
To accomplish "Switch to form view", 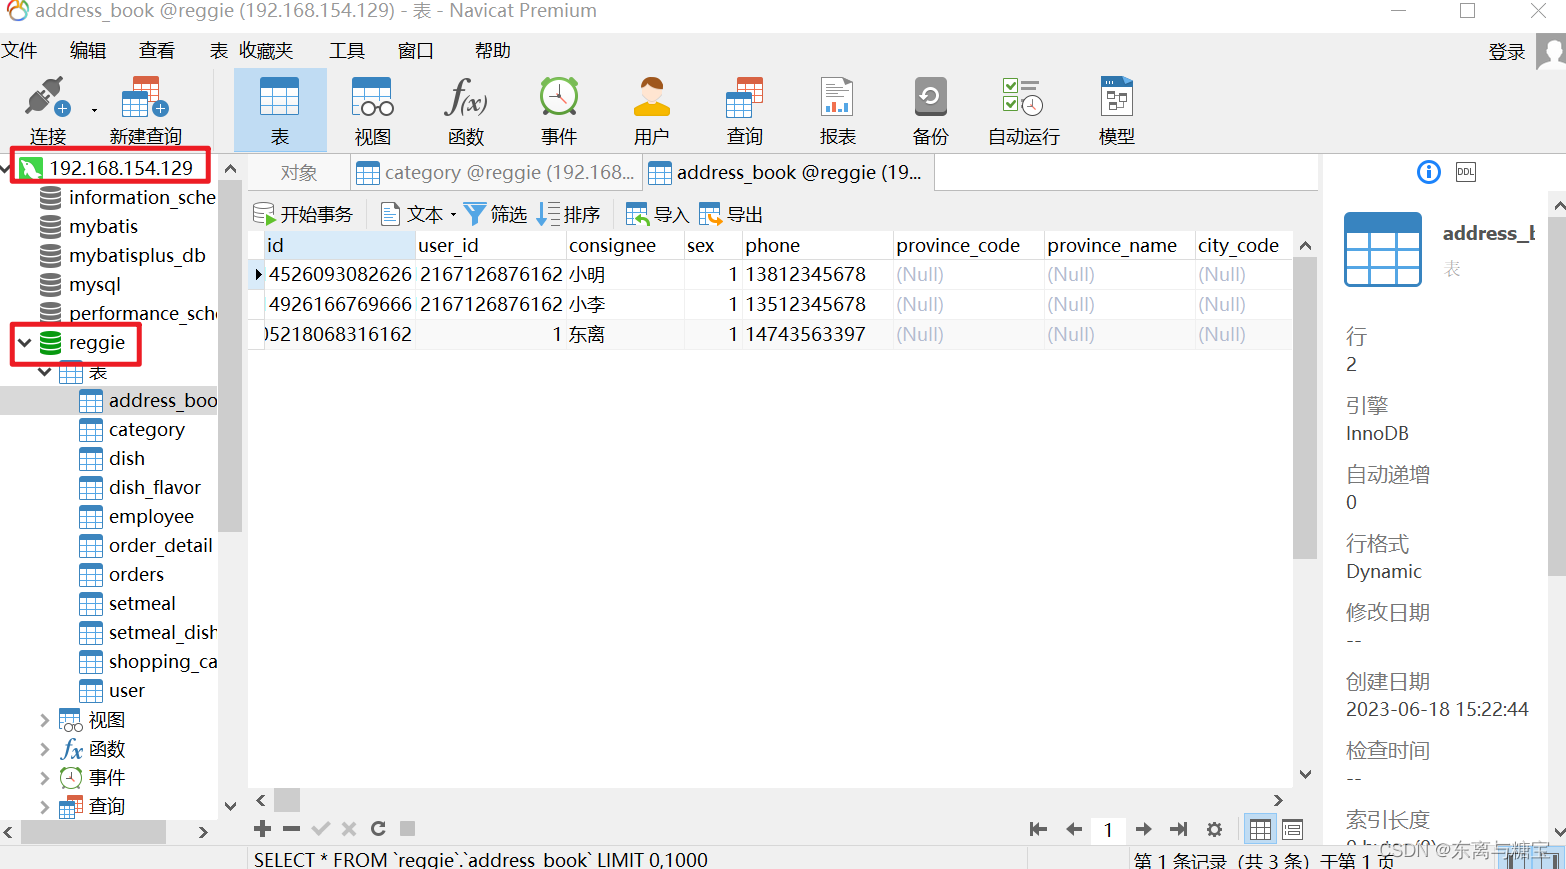I will pos(1293,829).
